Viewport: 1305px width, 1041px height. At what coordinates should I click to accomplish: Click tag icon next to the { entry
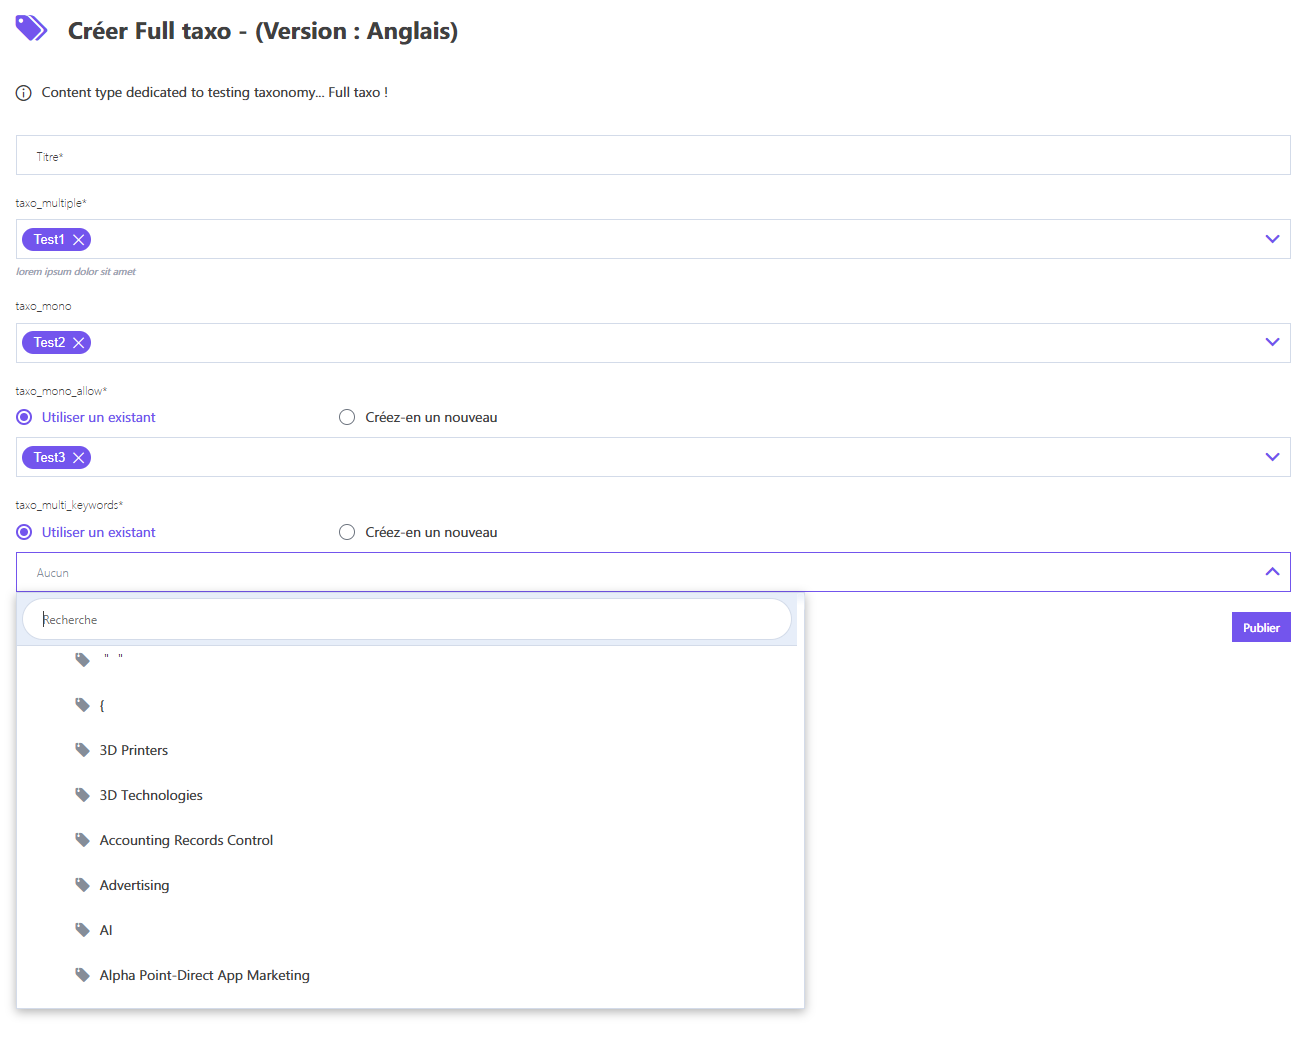coord(83,705)
